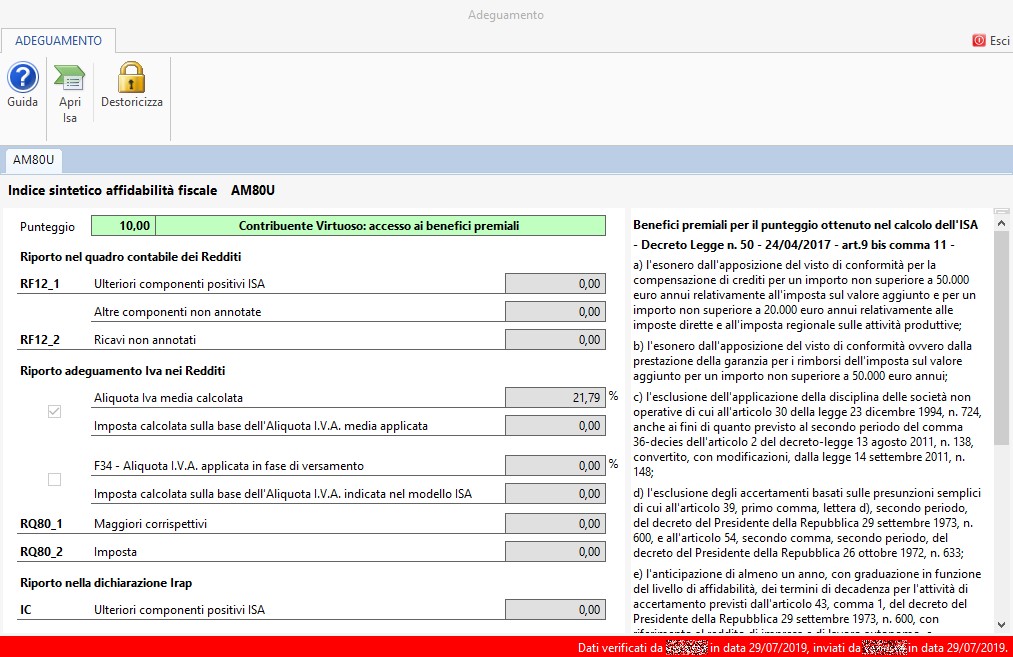1013x657 pixels.
Task: Toggle the checked Aliquota Iva media checkbox
Action: (x=54, y=412)
